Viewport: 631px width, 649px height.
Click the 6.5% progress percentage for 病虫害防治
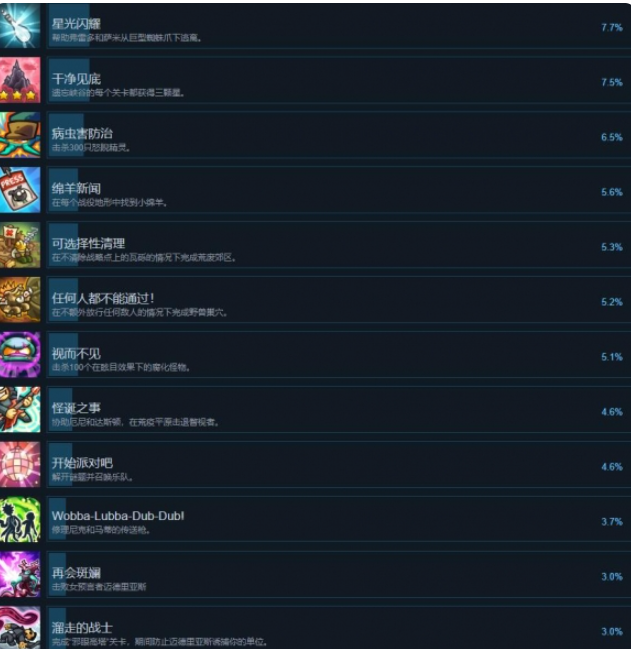612,137
